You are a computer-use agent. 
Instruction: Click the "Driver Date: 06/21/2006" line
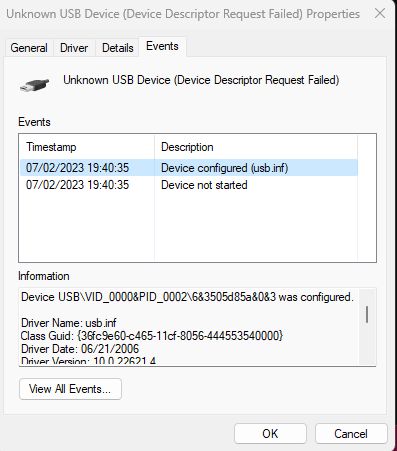80,349
